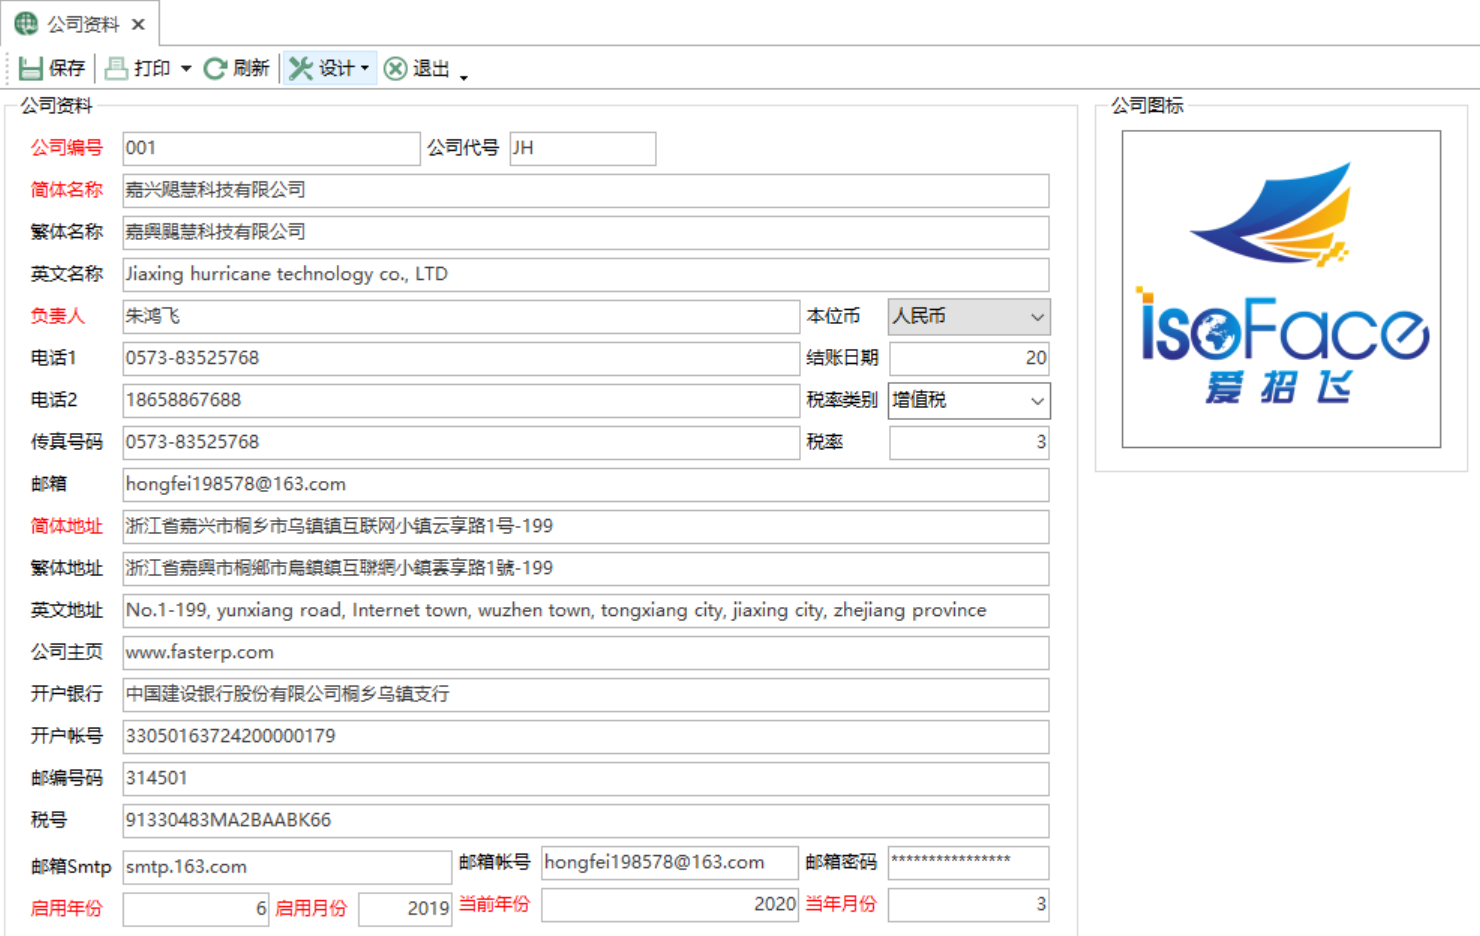The height and width of the screenshot is (936, 1480).
Task: Click the Exit (退出) circled X icon
Action: point(396,68)
